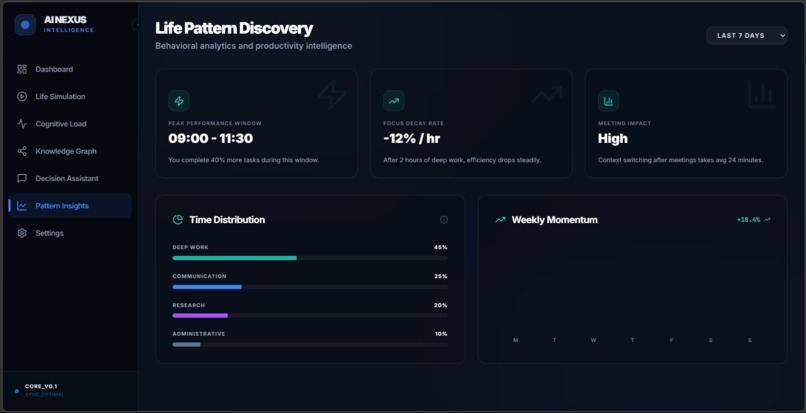Click the Knowledge Graph share icon
Image resolution: width=806 pixels, height=413 pixels.
pyautogui.click(x=22, y=151)
